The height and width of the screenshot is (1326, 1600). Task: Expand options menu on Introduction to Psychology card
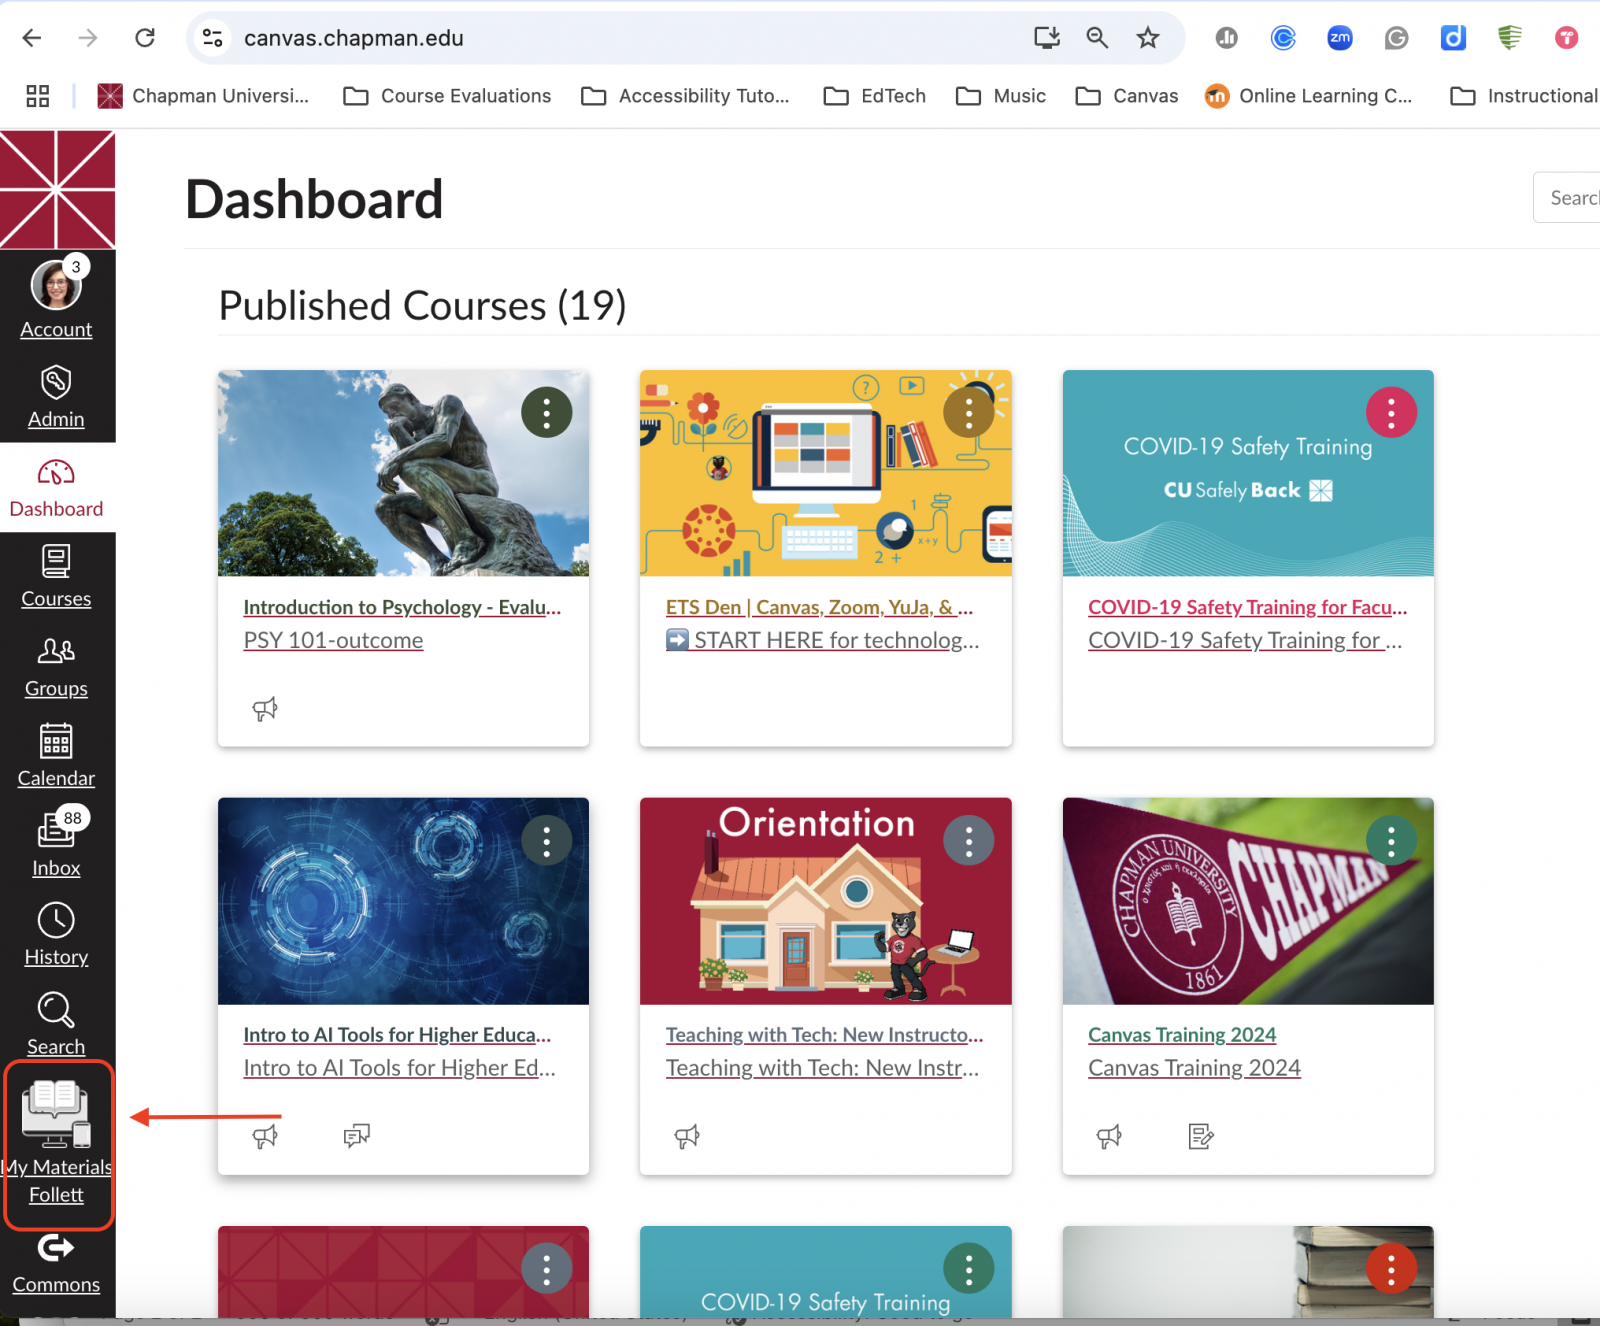click(547, 412)
